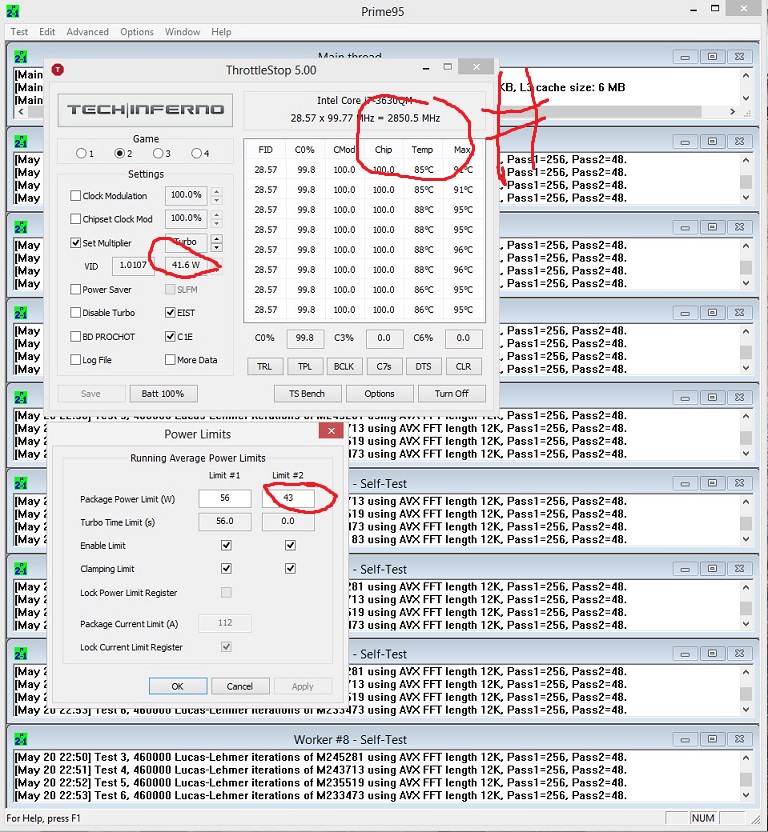Select profile radio button 4
The width and height of the screenshot is (768, 832).
[x=196, y=153]
